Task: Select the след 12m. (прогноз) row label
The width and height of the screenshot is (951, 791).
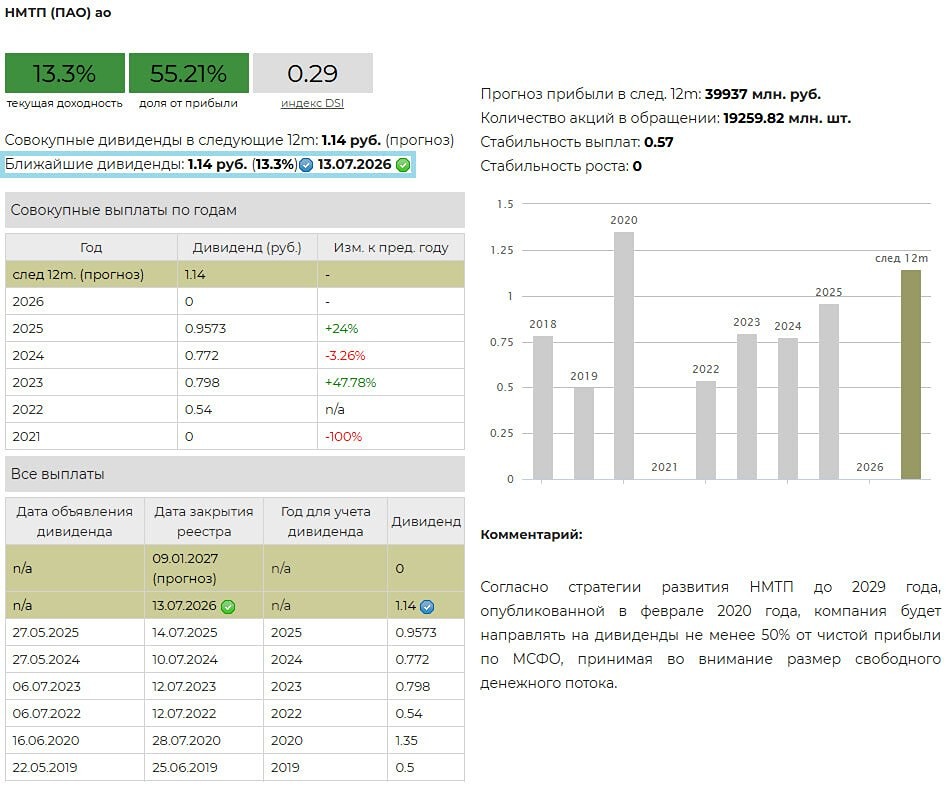Action: click(78, 275)
